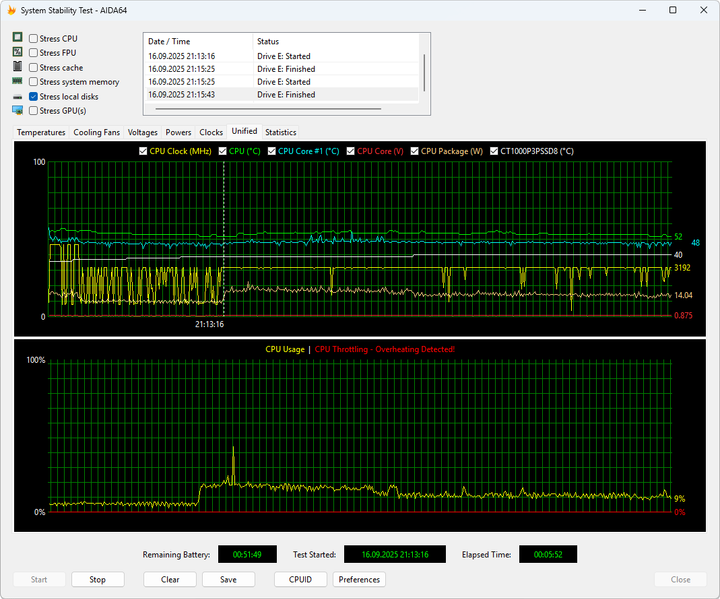Screen dimensions: 720x599
Task: Open the CPUID panel
Action: 300,580
